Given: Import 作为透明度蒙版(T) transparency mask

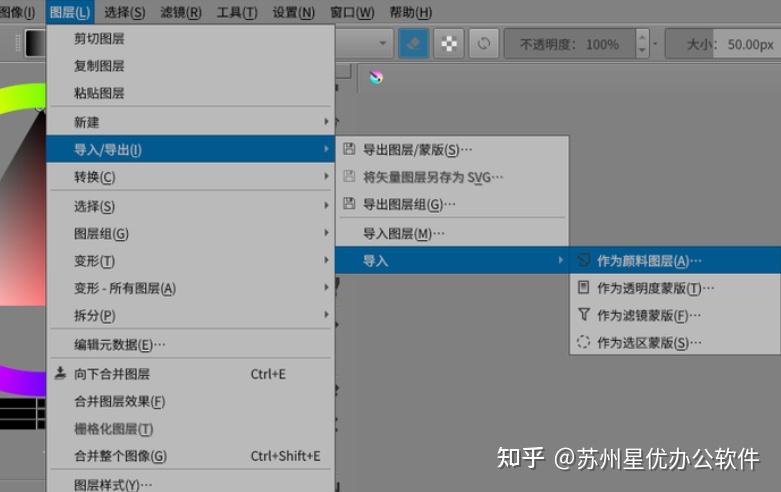Looking at the screenshot, I should (676, 288).
